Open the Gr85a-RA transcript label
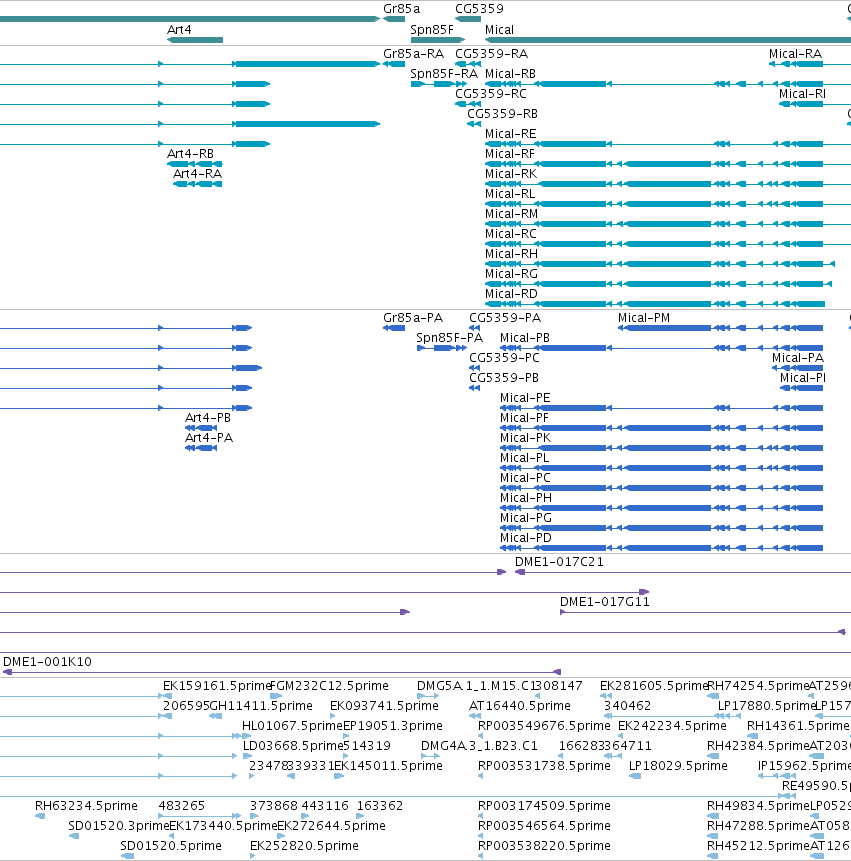Image resolution: width=851 pixels, height=861 pixels. (413, 54)
